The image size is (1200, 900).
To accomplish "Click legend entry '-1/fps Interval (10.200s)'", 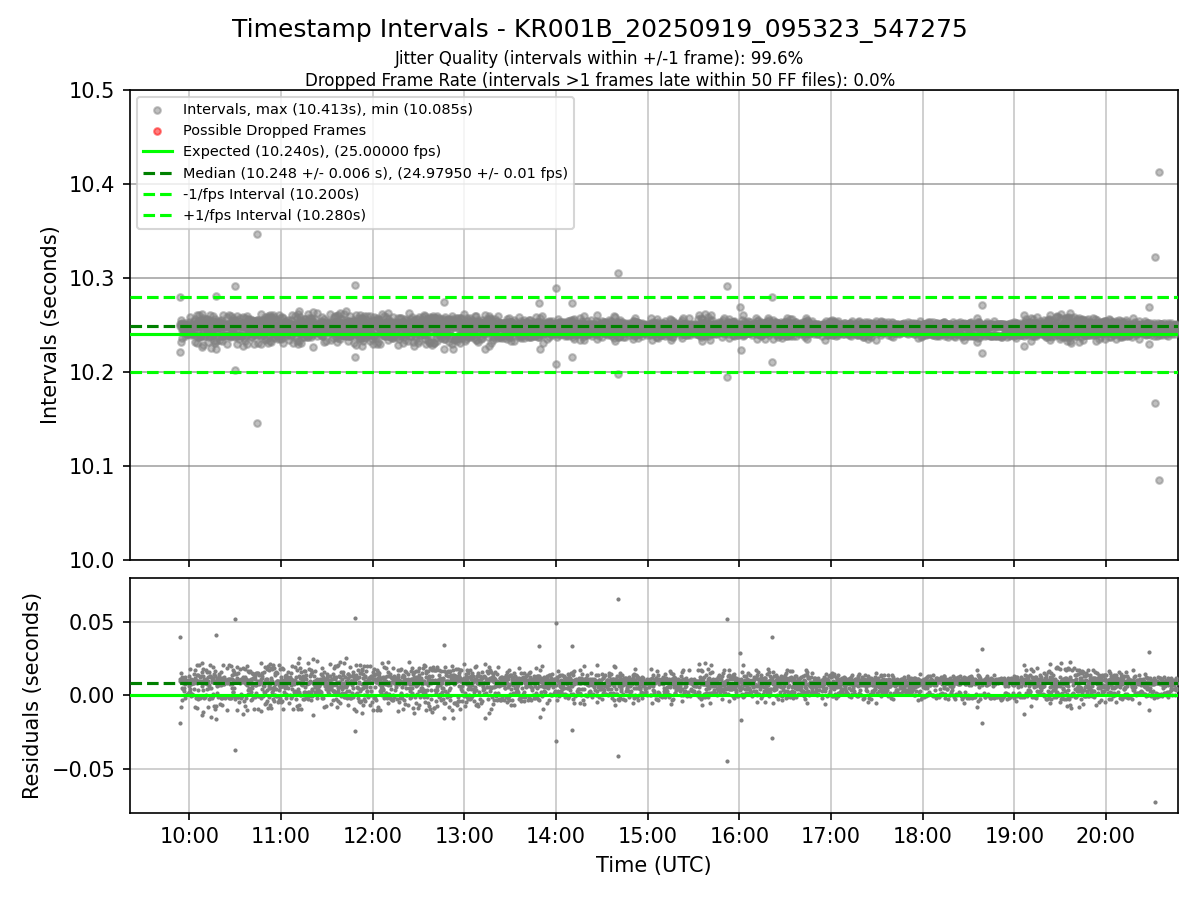I will pos(270,194).
